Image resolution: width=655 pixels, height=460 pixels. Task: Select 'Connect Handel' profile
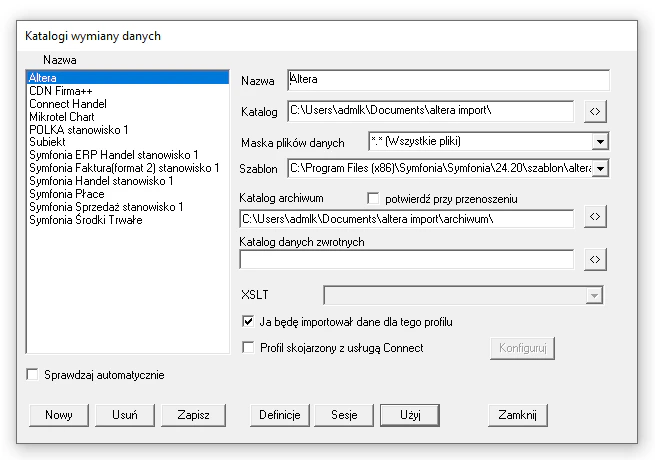[x=128, y=104]
